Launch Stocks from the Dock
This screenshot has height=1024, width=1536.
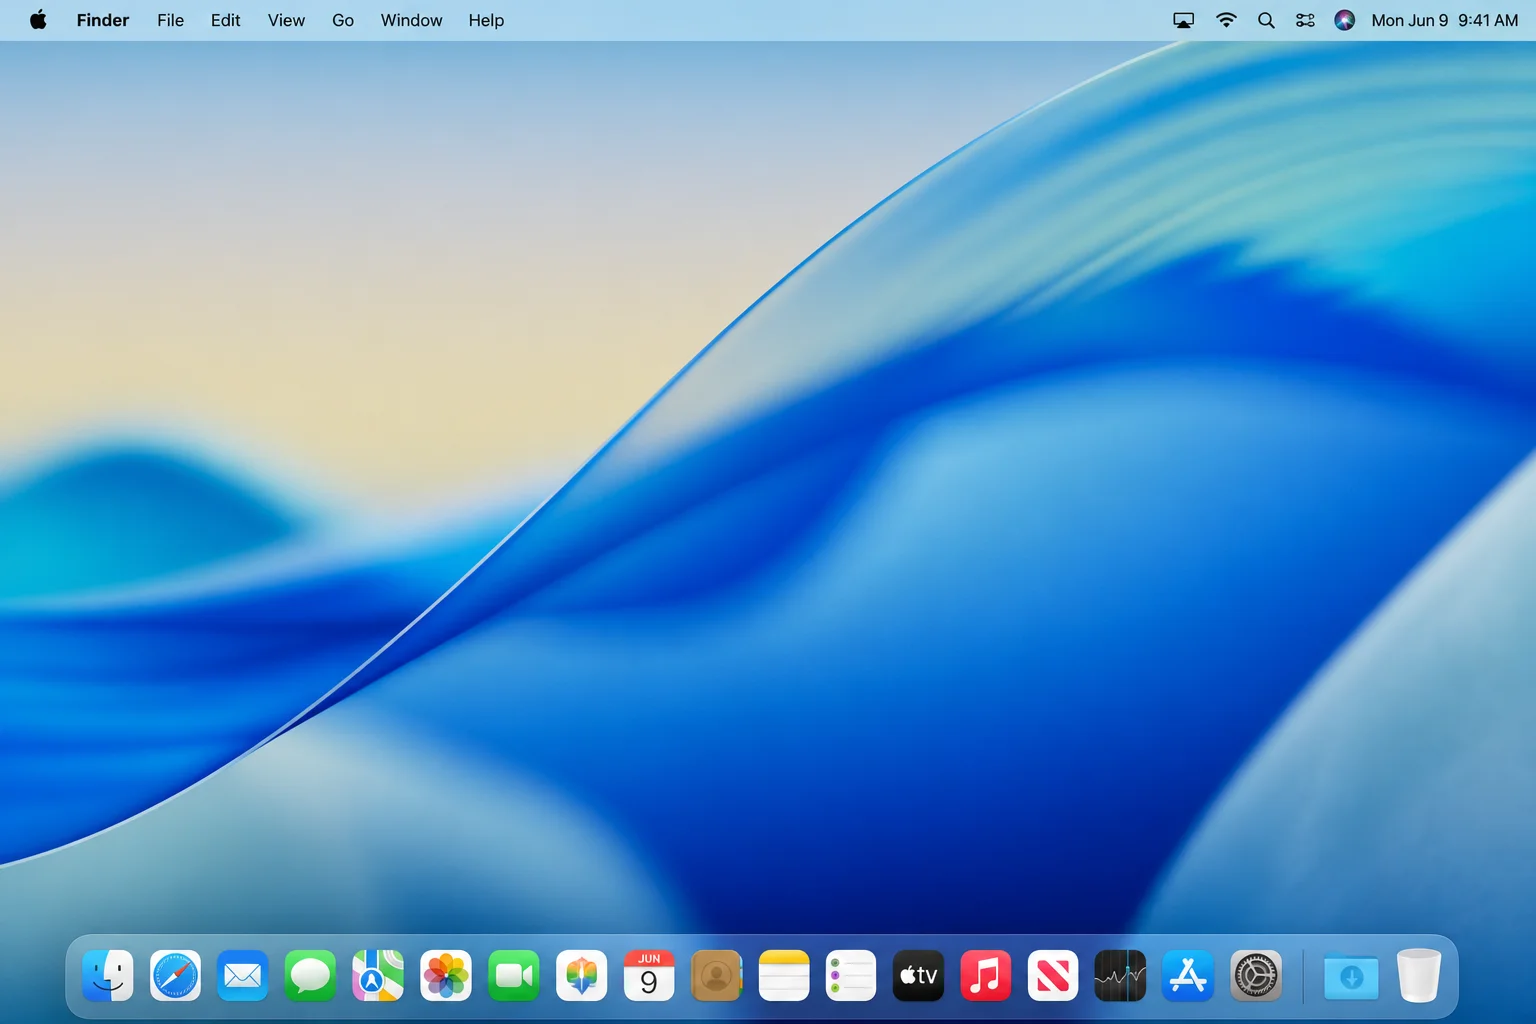[x=1120, y=975]
